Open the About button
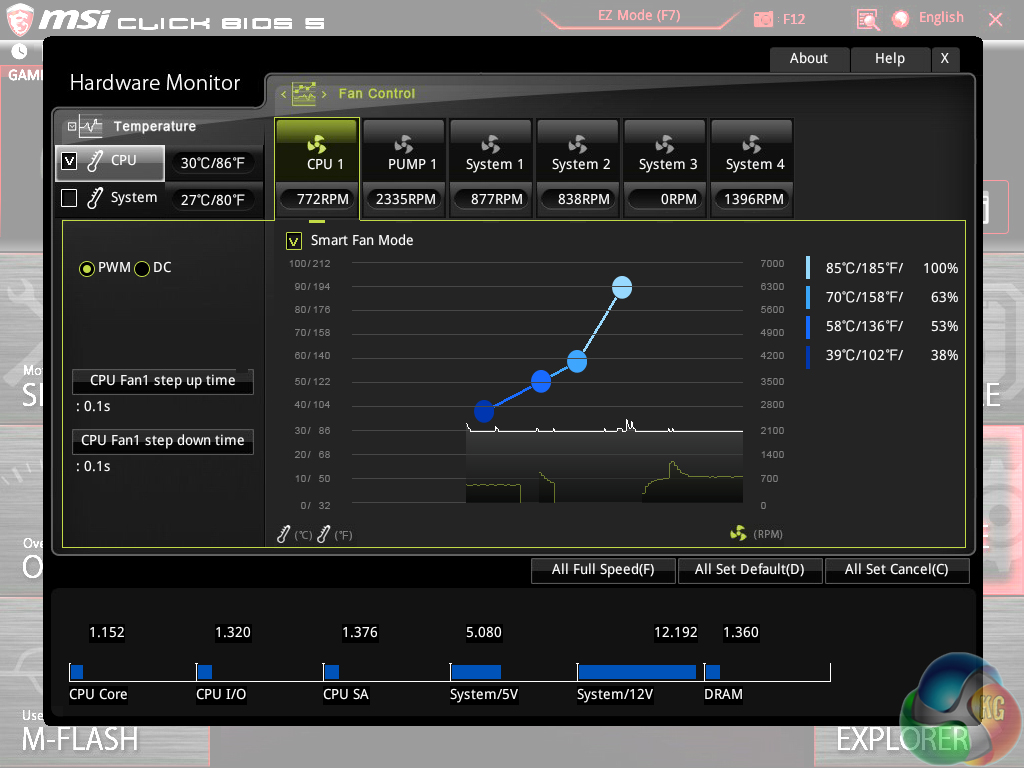Image resolution: width=1024 pixels, height=768 pixels. (x=809, y=59)
